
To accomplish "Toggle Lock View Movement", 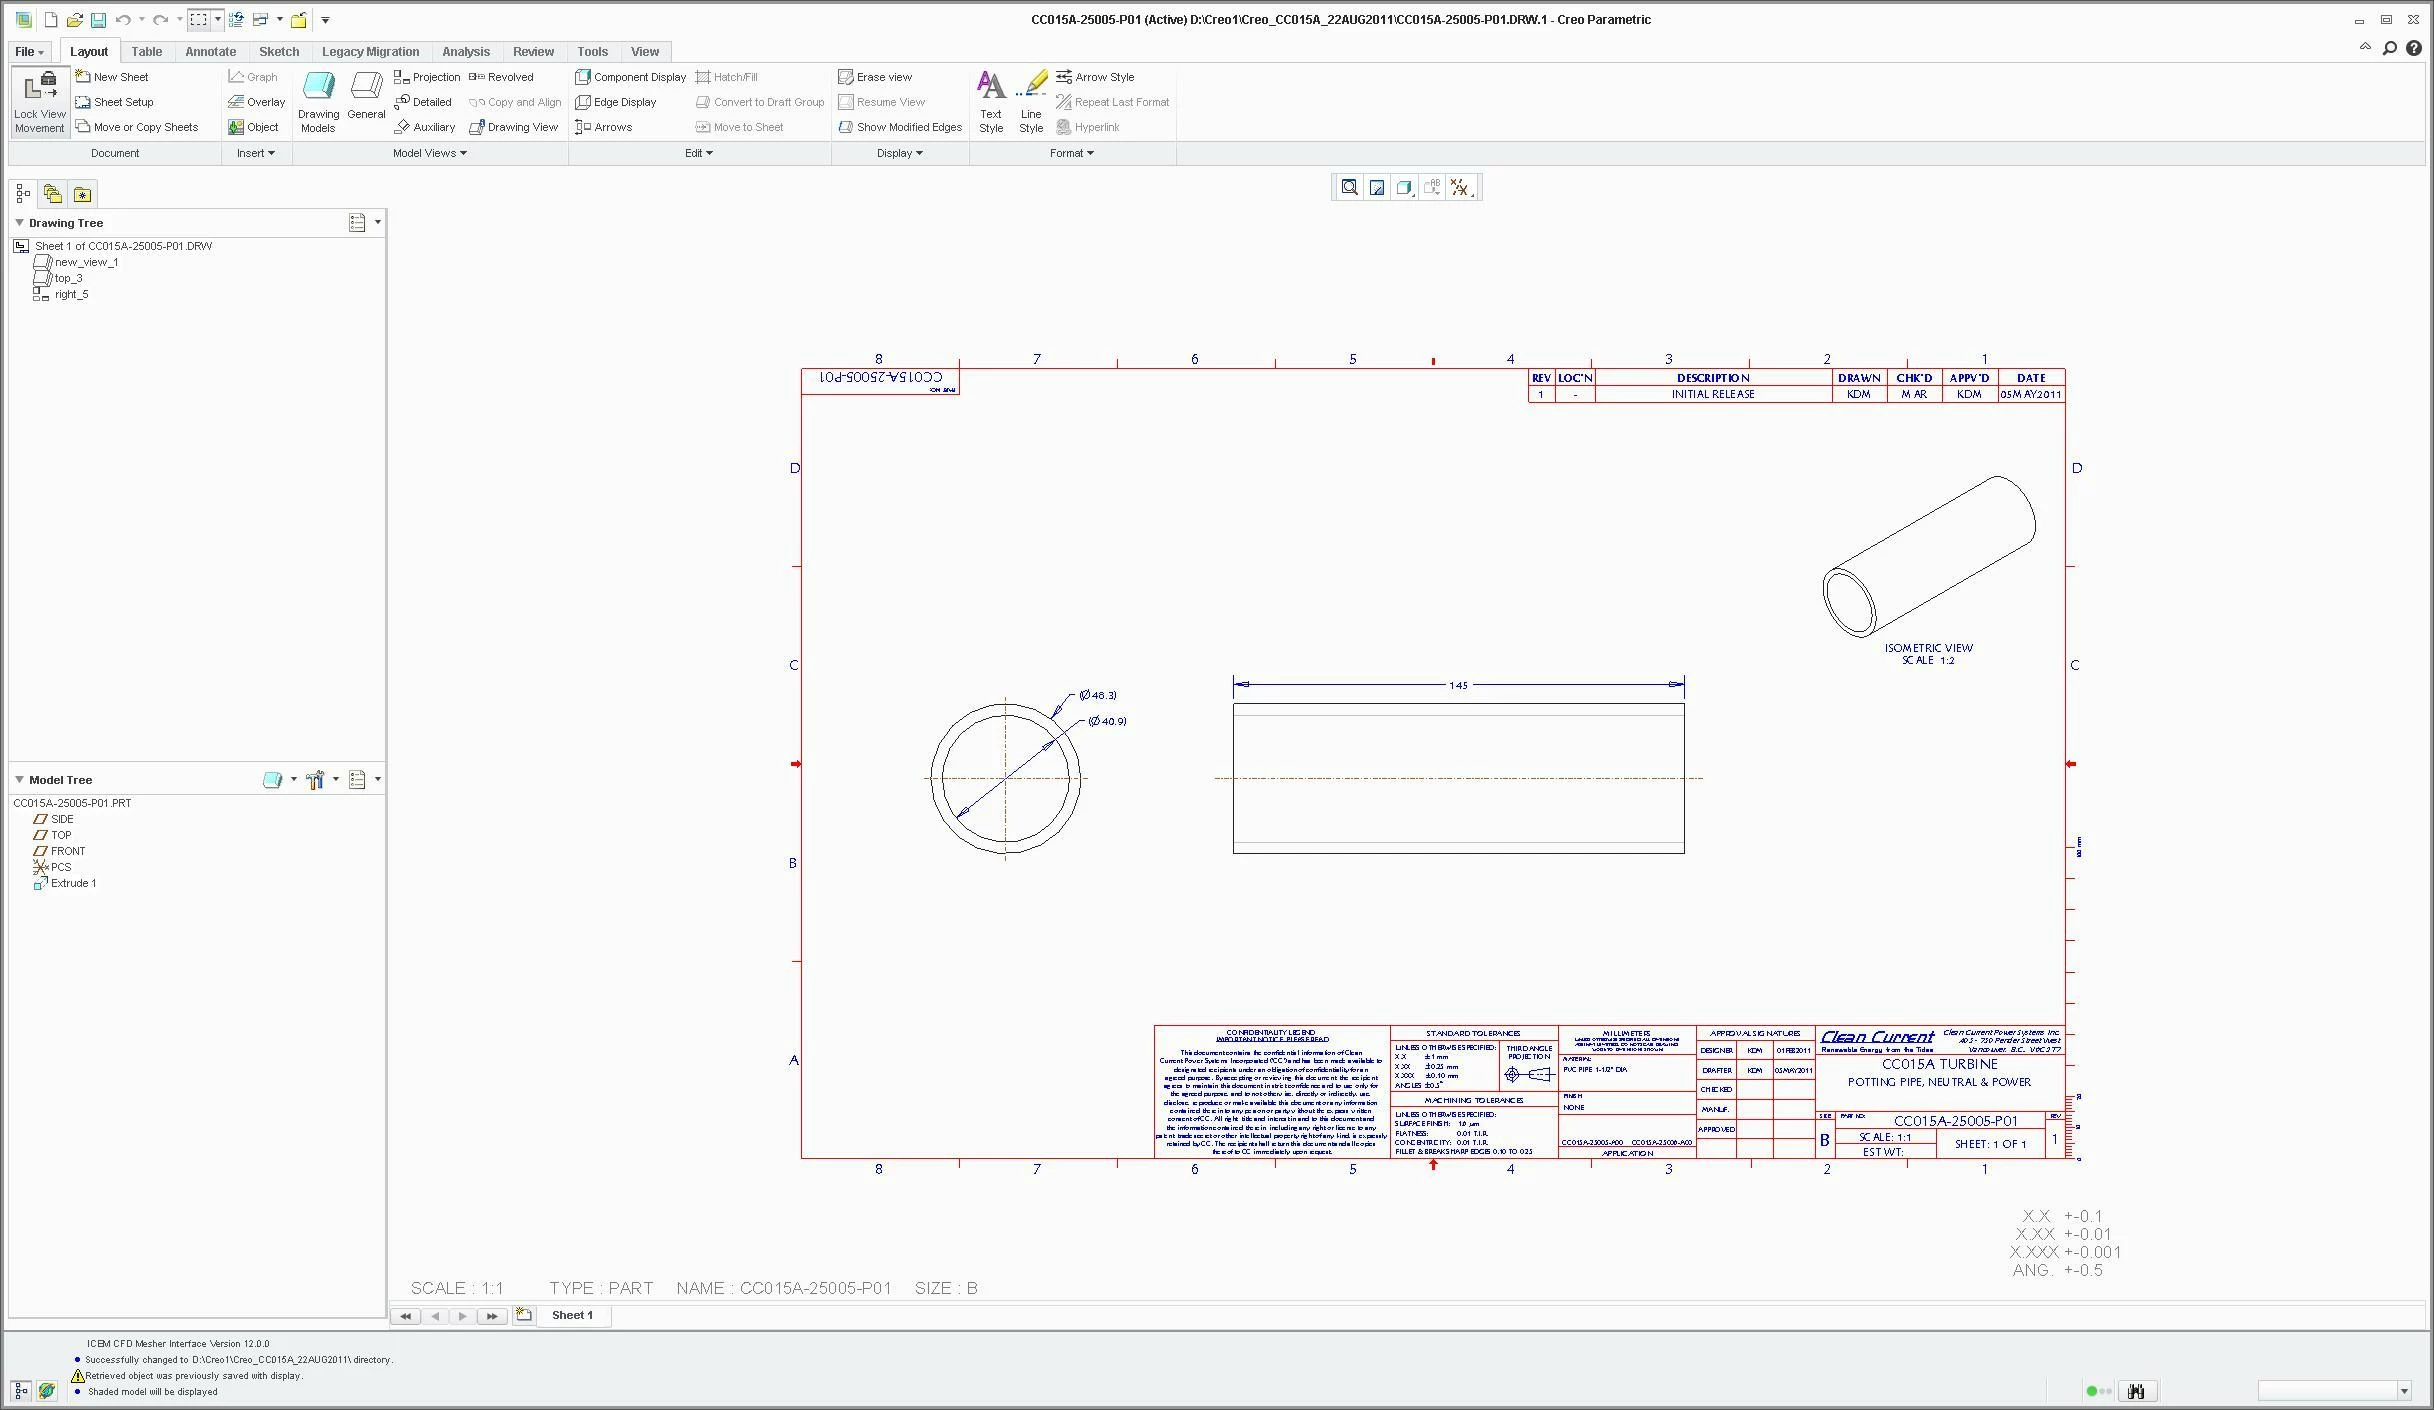I will pos(40,101).
